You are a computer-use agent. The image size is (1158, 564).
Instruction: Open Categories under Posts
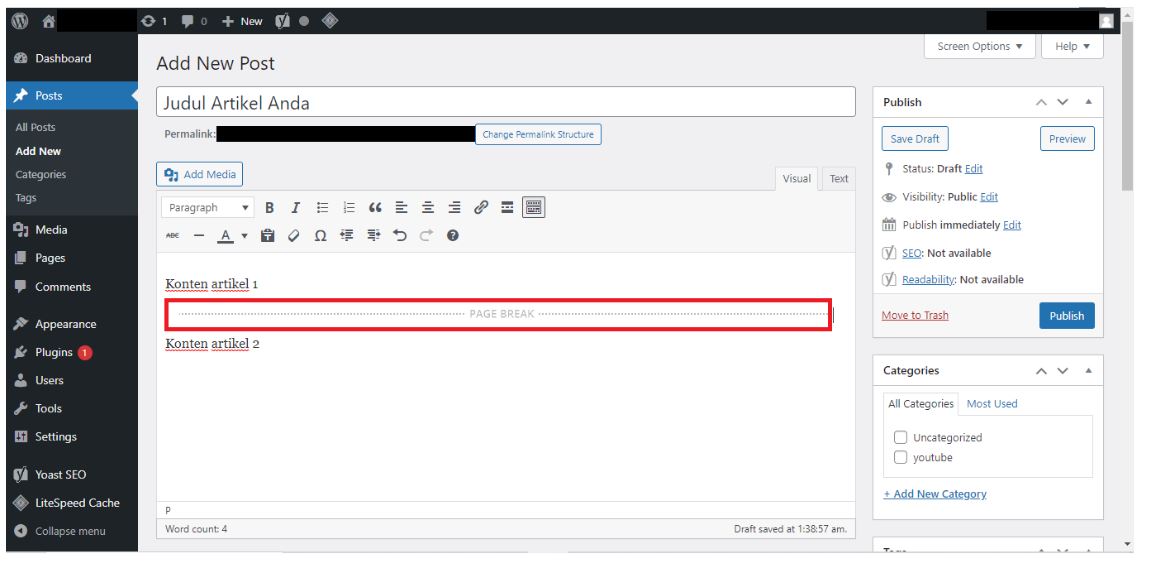pyautogui.click(x=41, y=174)
